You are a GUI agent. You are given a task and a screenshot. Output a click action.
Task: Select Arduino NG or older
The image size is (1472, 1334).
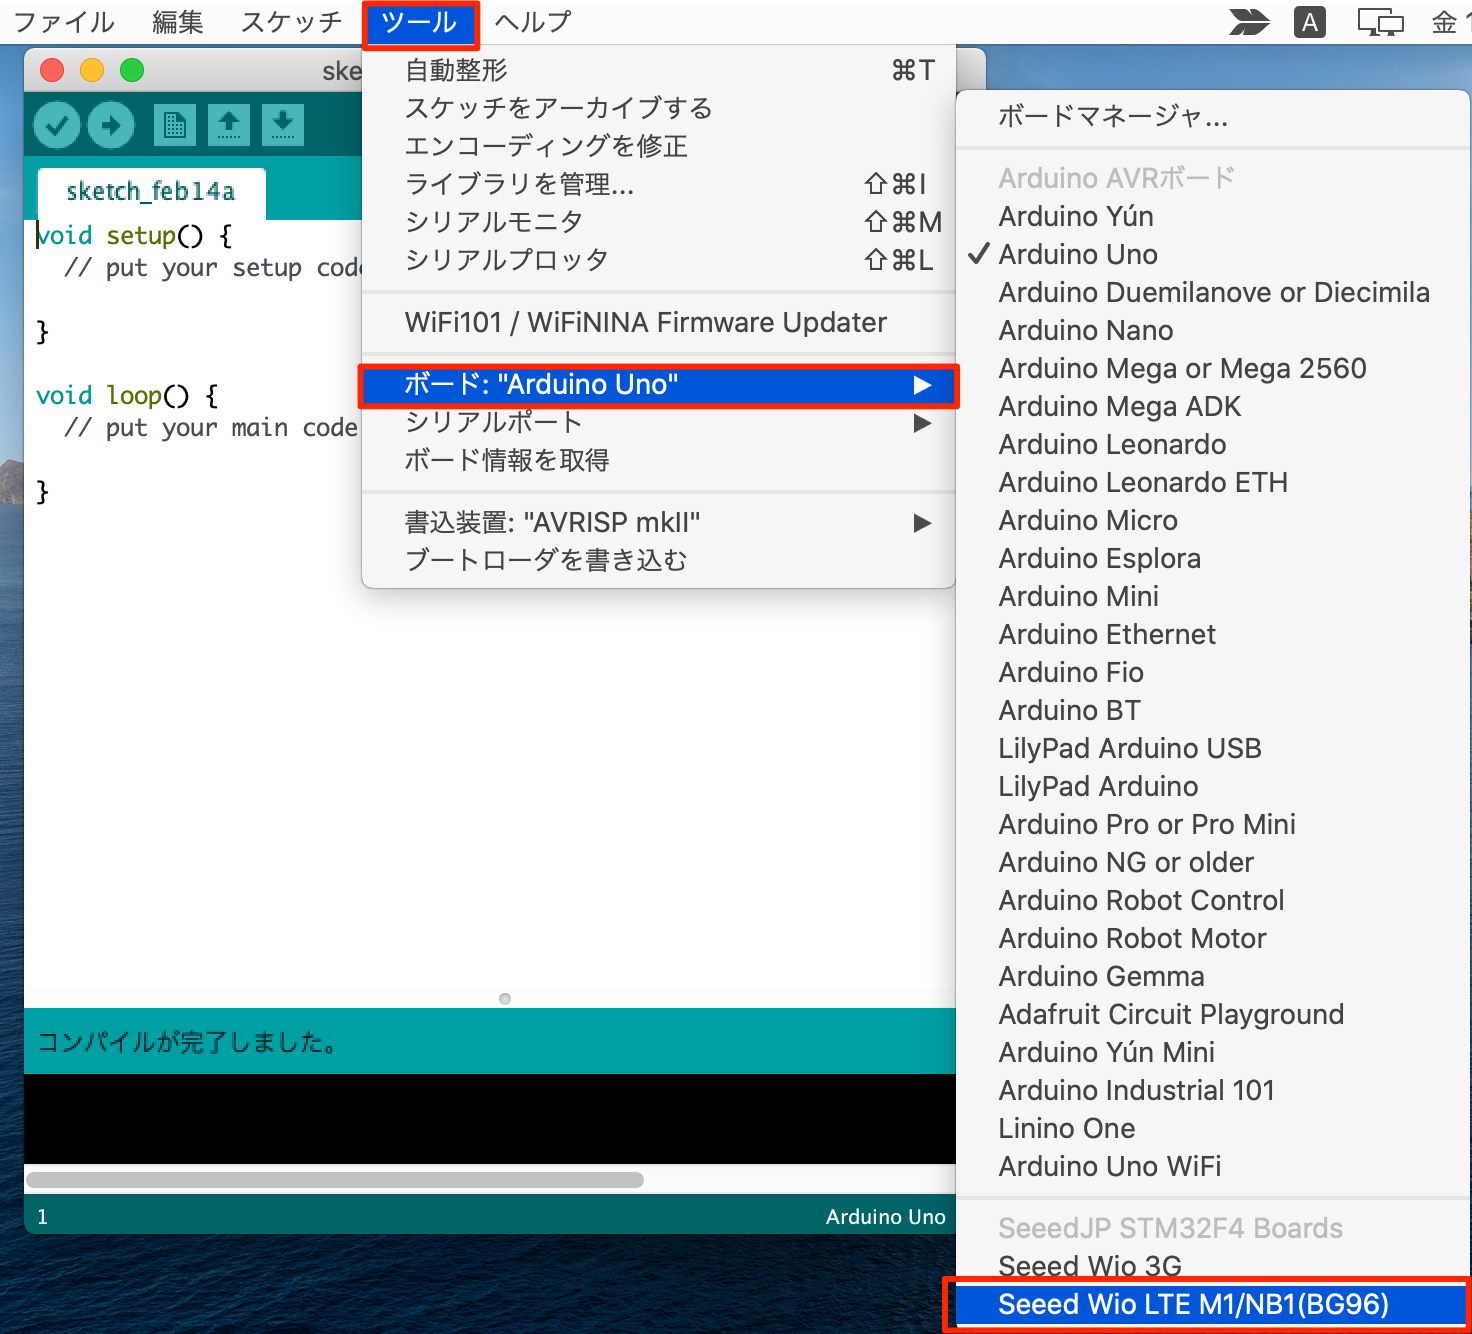pos(1212,862)
